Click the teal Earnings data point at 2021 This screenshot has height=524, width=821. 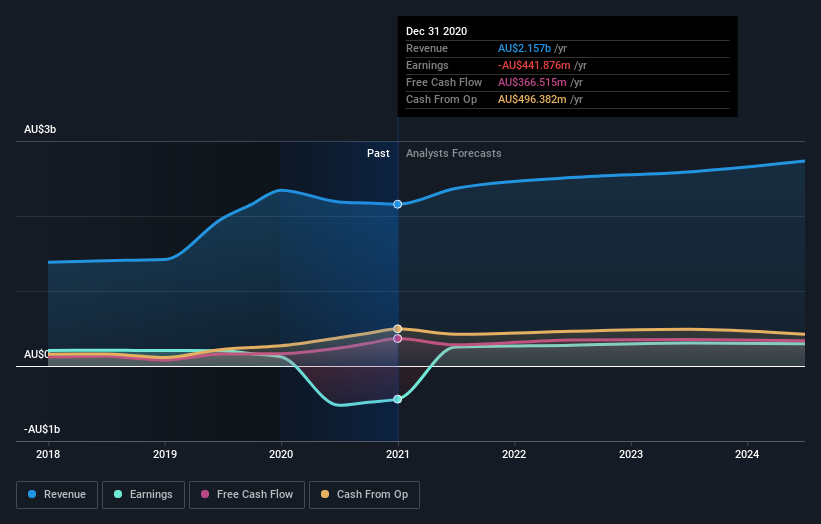coord(398,399)
